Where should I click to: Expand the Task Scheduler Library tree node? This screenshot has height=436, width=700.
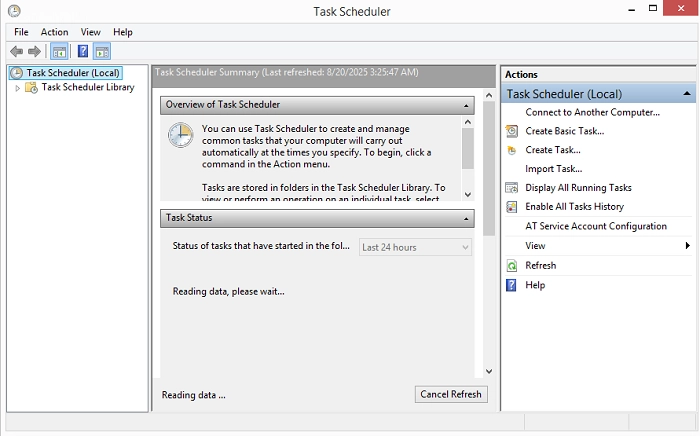pos(17,88)
